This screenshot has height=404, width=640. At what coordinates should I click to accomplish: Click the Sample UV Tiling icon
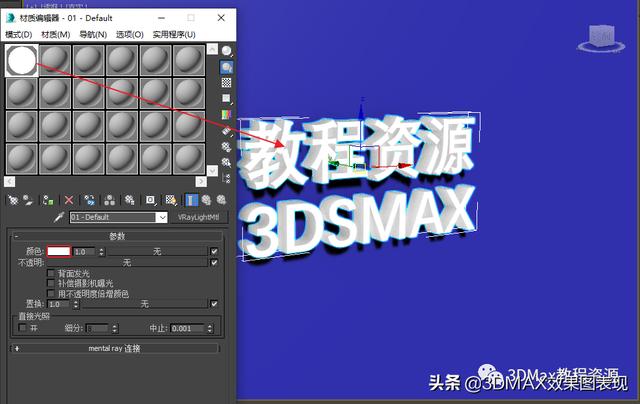tap(227, 99)
